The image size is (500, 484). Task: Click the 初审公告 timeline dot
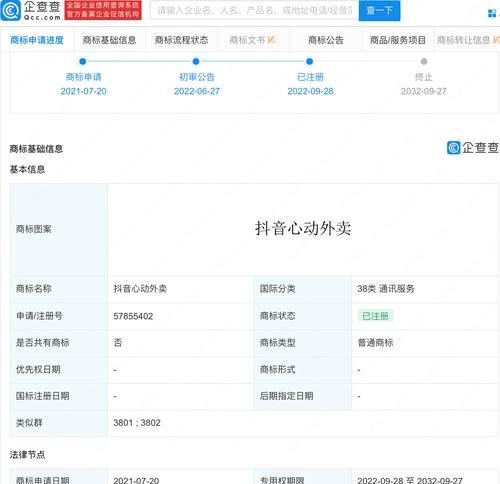pos(196,61)
